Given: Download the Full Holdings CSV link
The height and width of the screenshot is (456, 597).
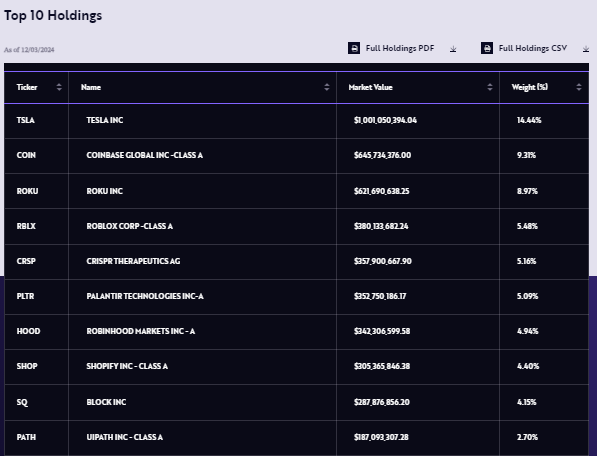Looking at the screenshot, I should (x=533, y=48).
